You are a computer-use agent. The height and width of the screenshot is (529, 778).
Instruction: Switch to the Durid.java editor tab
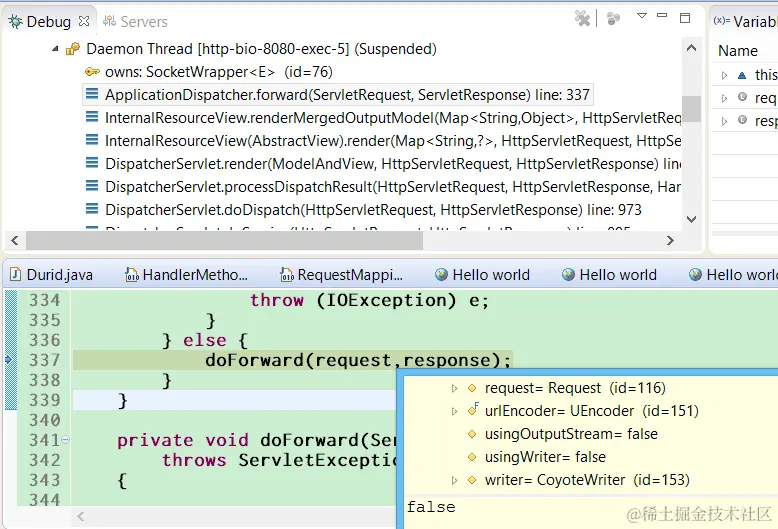pyautogui.click(x=52, y=274)
